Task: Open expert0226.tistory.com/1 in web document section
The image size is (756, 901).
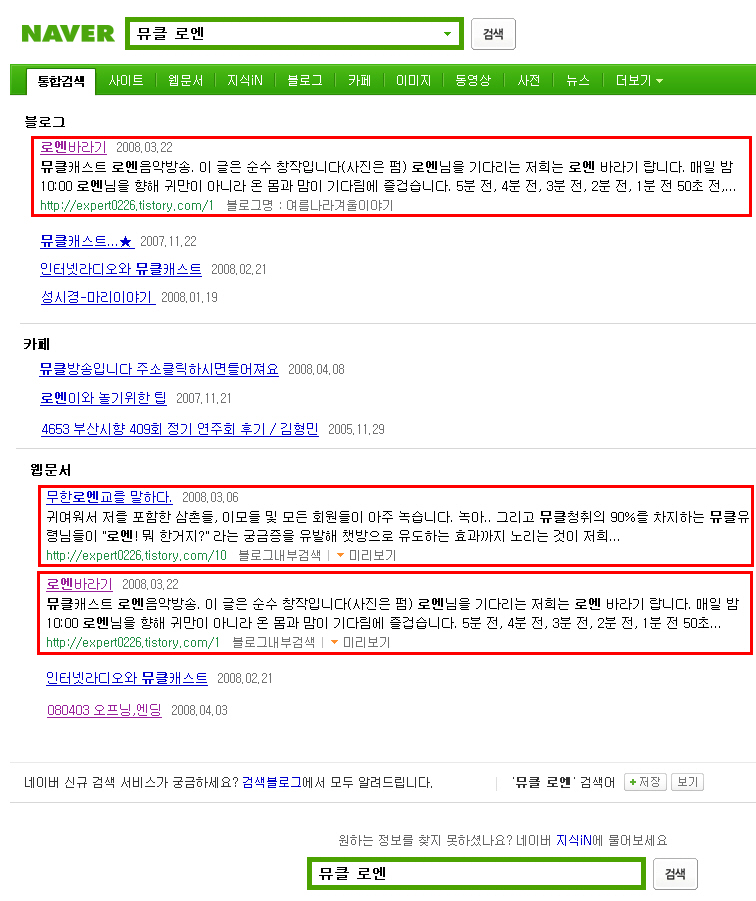Action: (x=133, y=642)
